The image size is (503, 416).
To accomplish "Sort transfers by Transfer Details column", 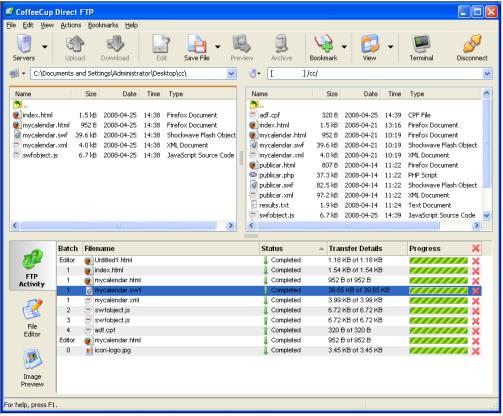I will click(x=367, y=248).
